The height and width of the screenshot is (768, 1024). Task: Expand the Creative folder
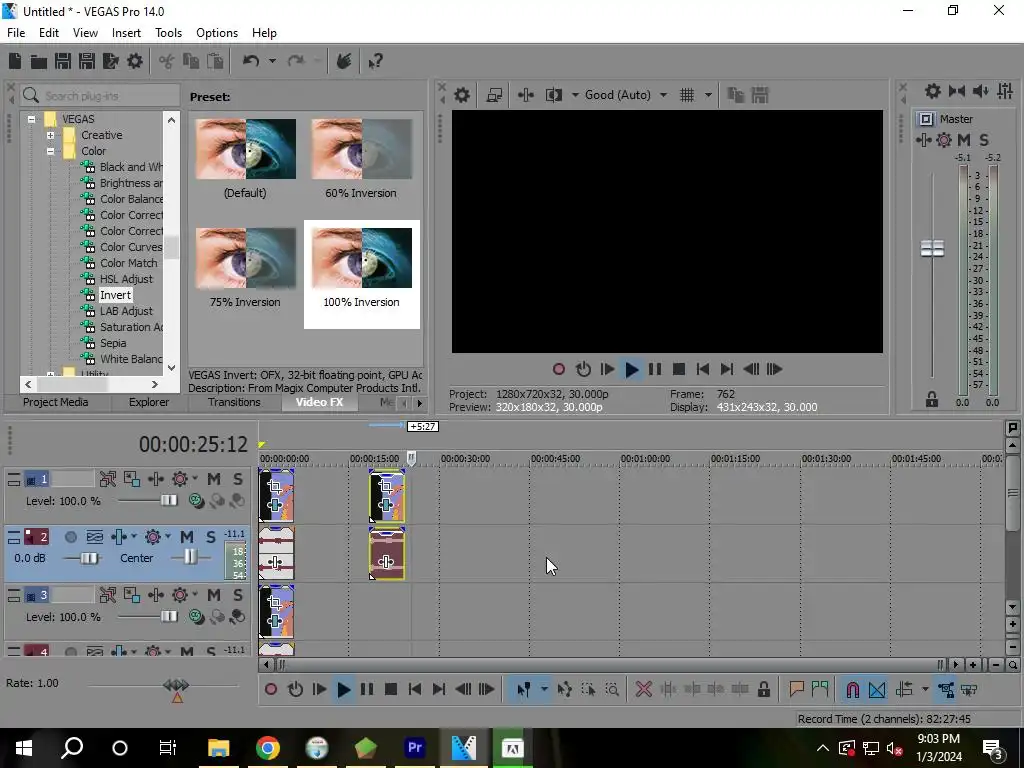click(50, 135)
